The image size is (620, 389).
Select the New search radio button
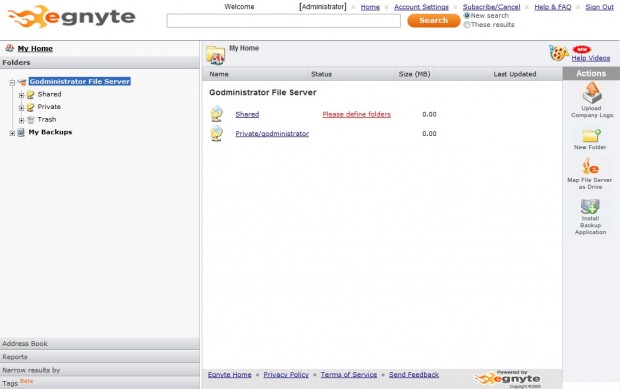point(467,15)
